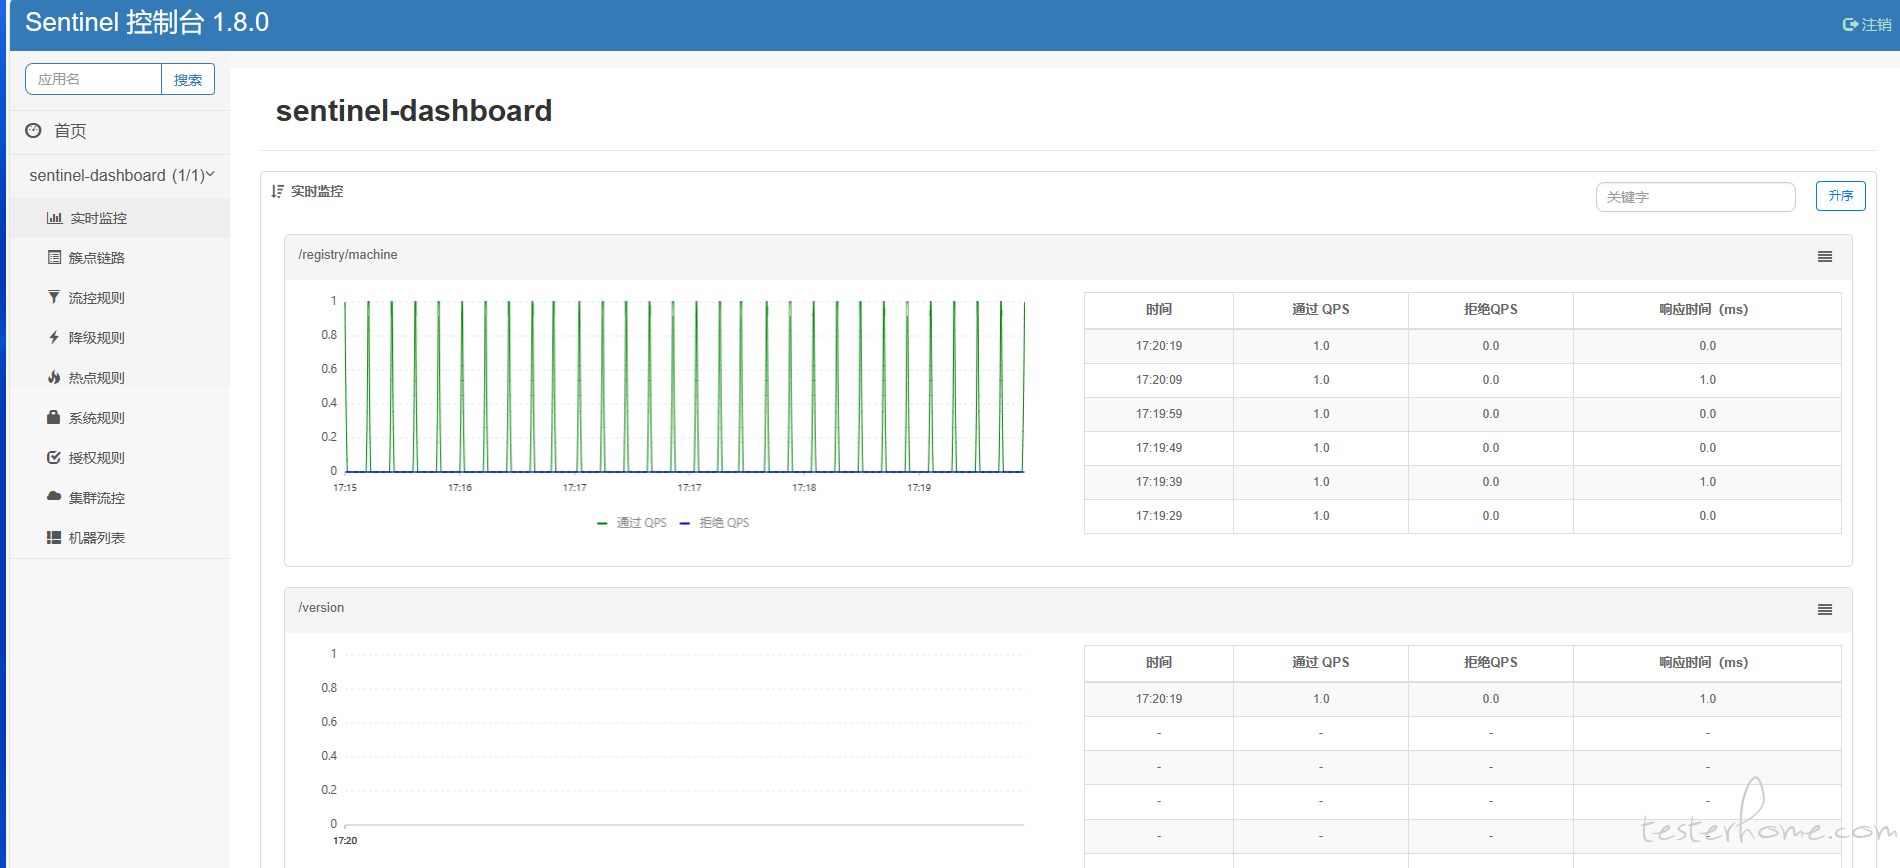Click the home dashboard icon
This screenshot has height=868, width=1900.
[33, 130]
